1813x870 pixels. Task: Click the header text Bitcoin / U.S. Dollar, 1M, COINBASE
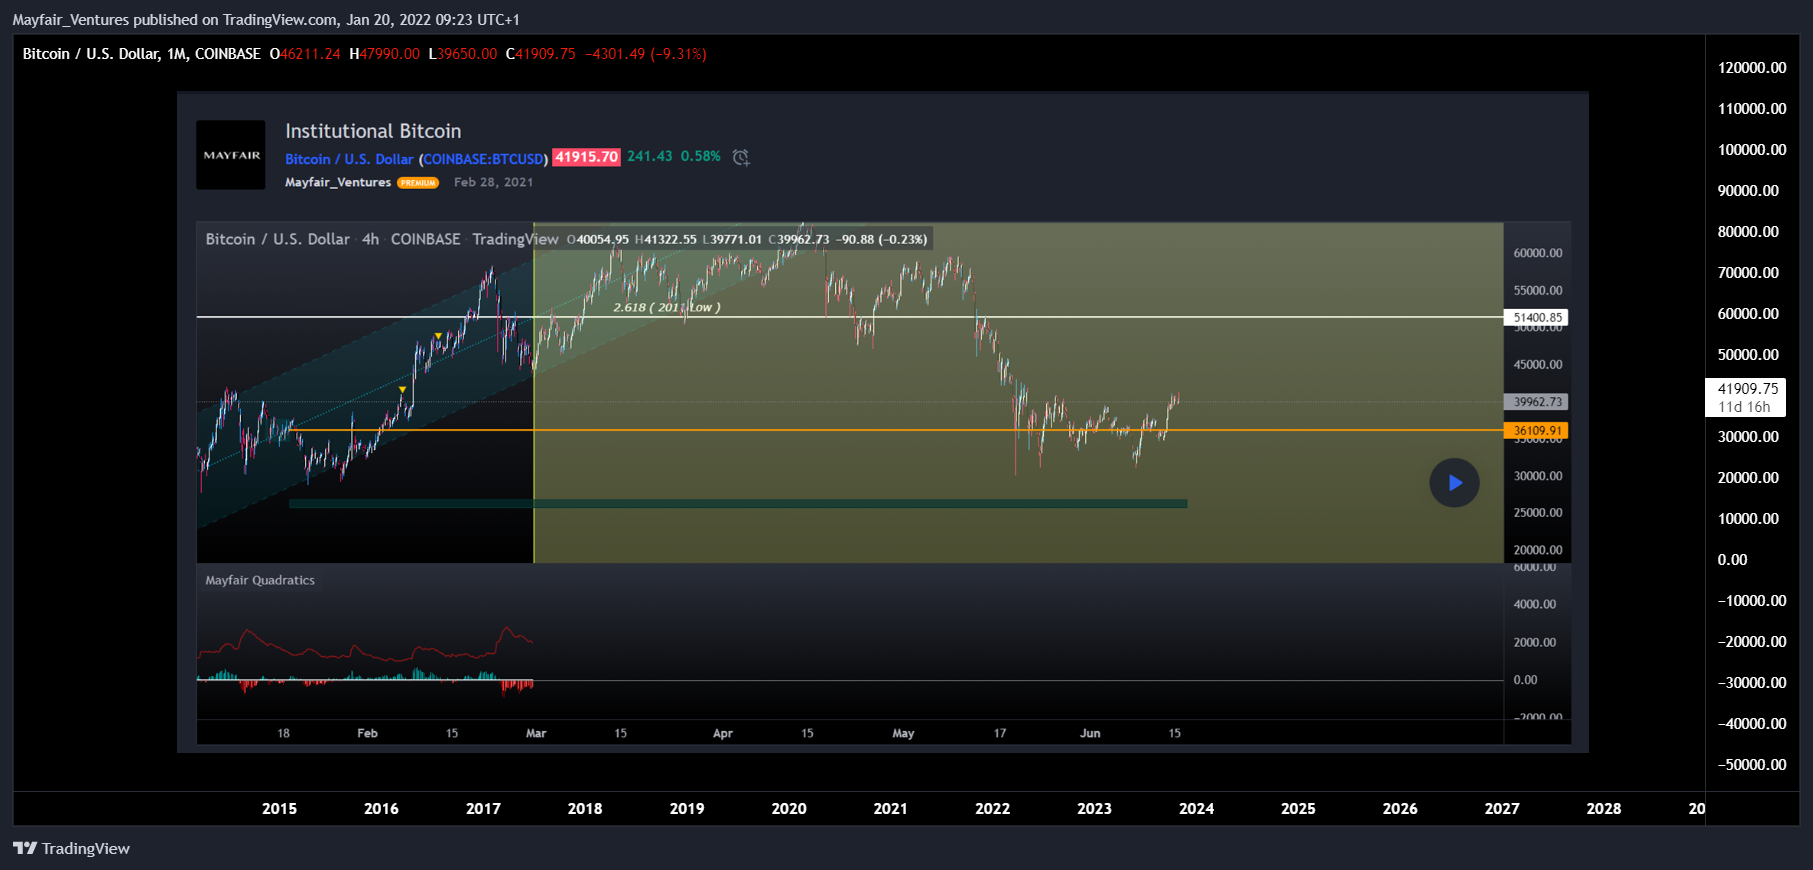click(x=141, y=54)
